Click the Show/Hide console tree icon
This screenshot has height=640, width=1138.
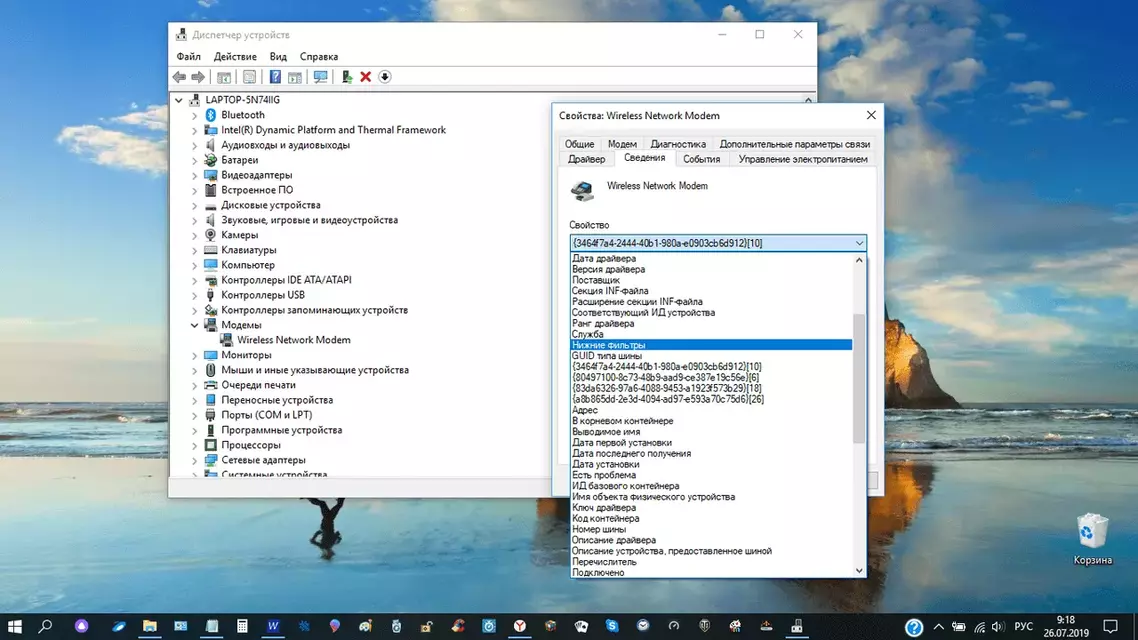click(224, 77)
